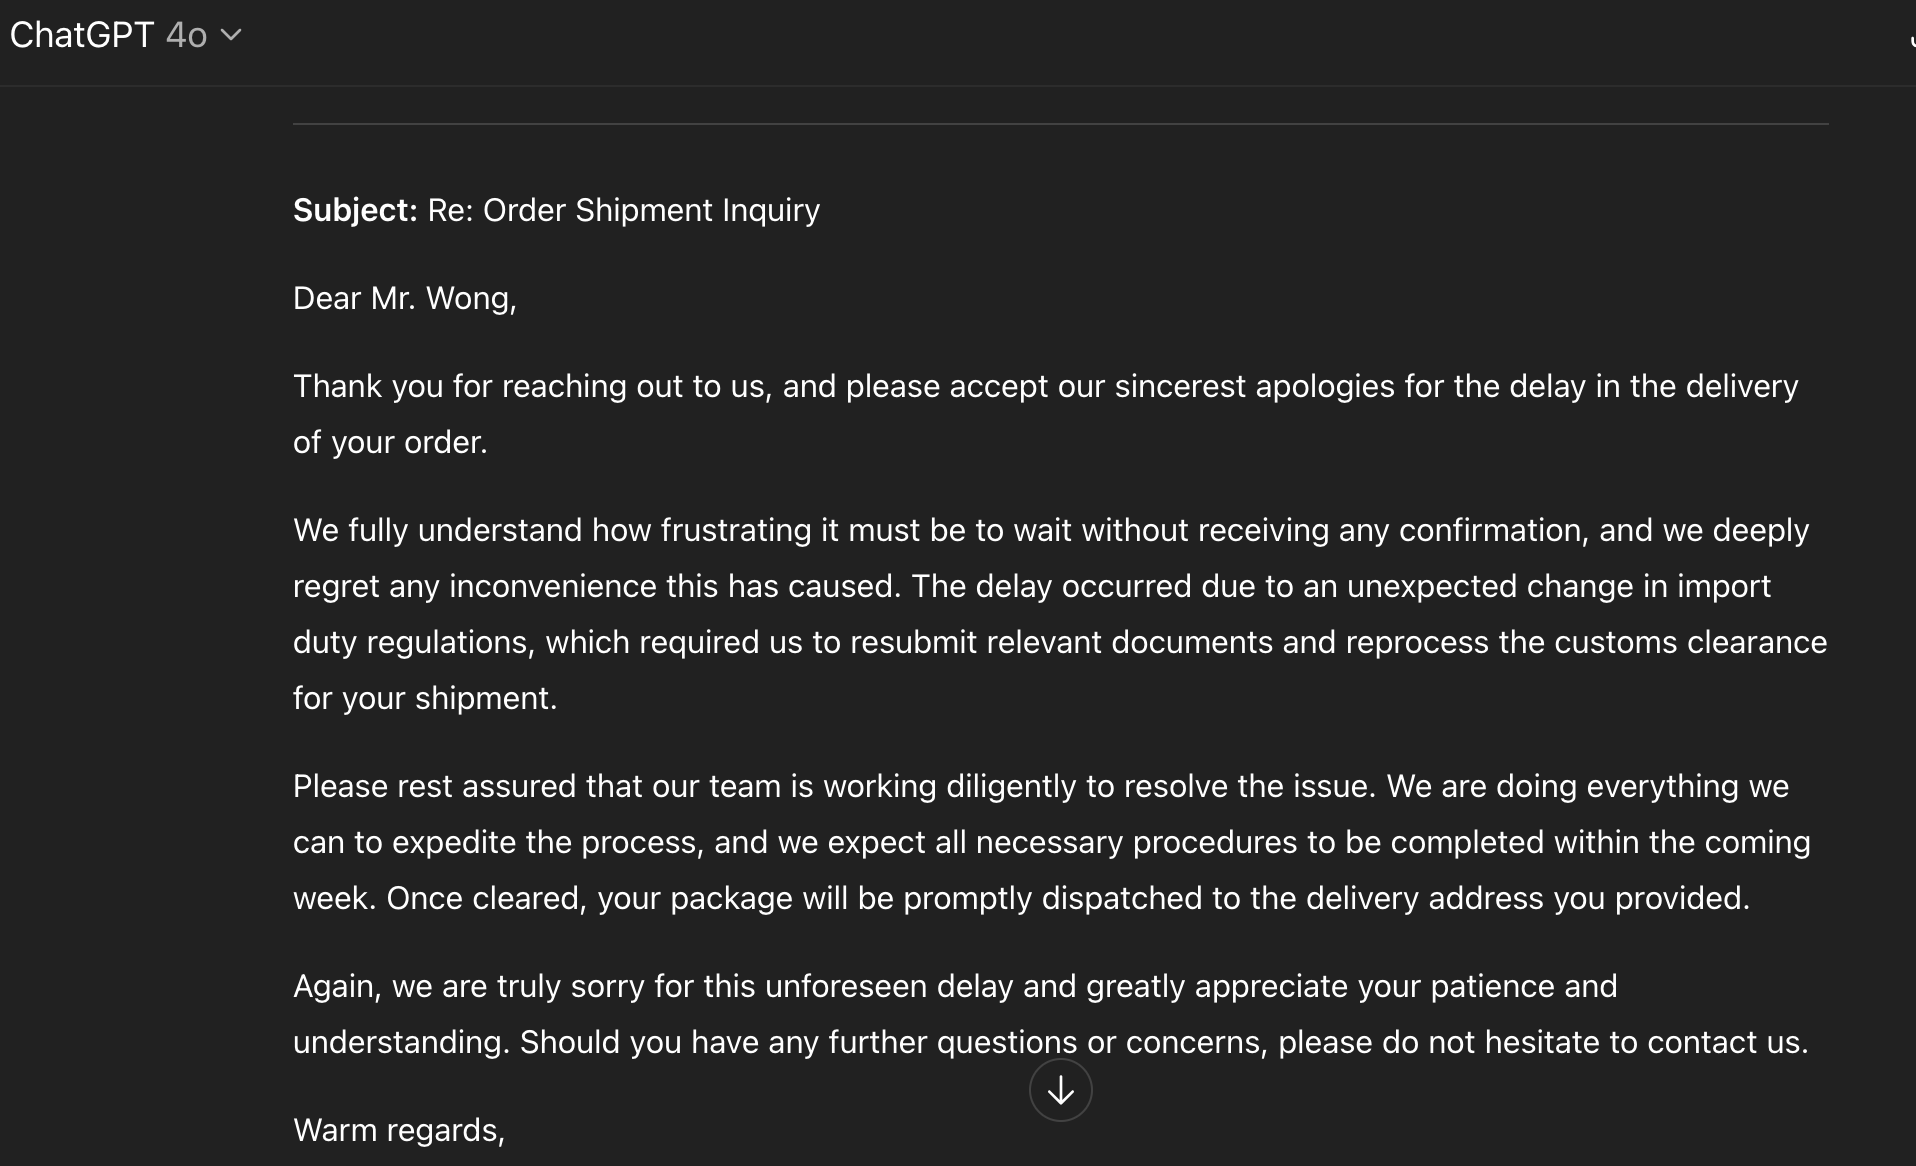Click the scroll-to-bottom down arrow button
Image resolution: width=1916 pixels, height=1166 pixels.
click(1060, 1090)
